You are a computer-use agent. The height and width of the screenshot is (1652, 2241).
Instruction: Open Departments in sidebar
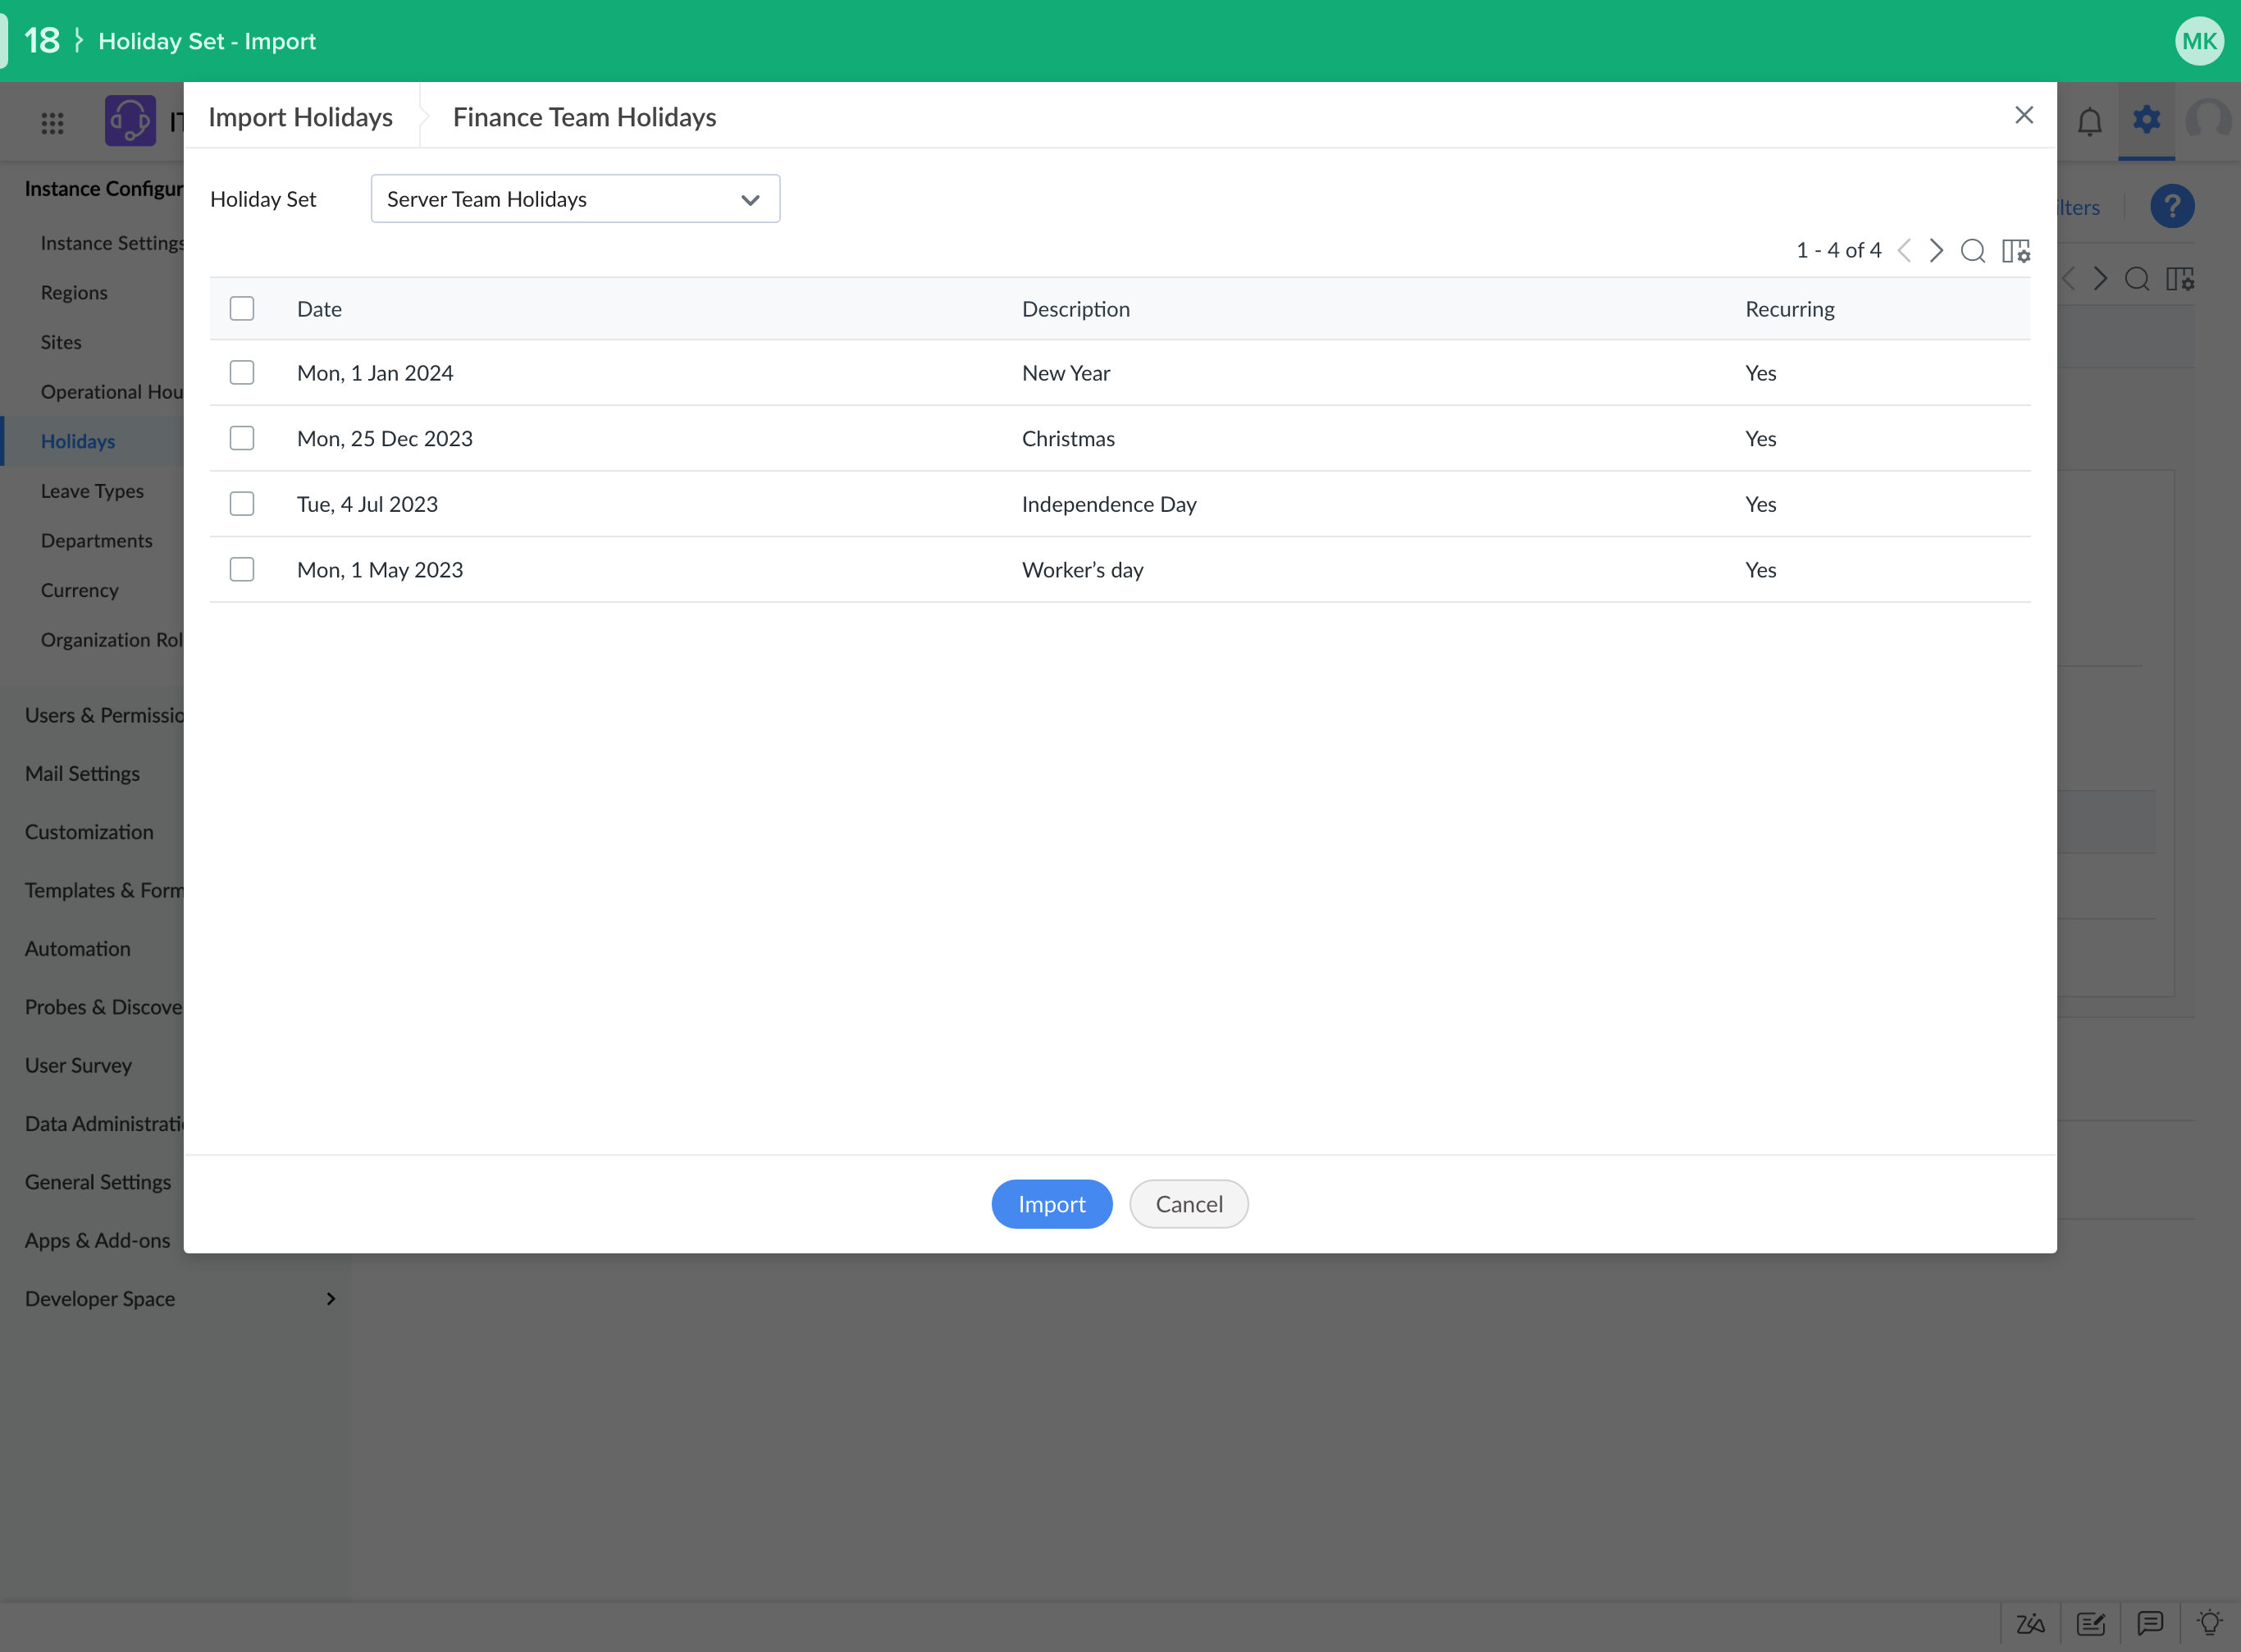click(97, 541)
